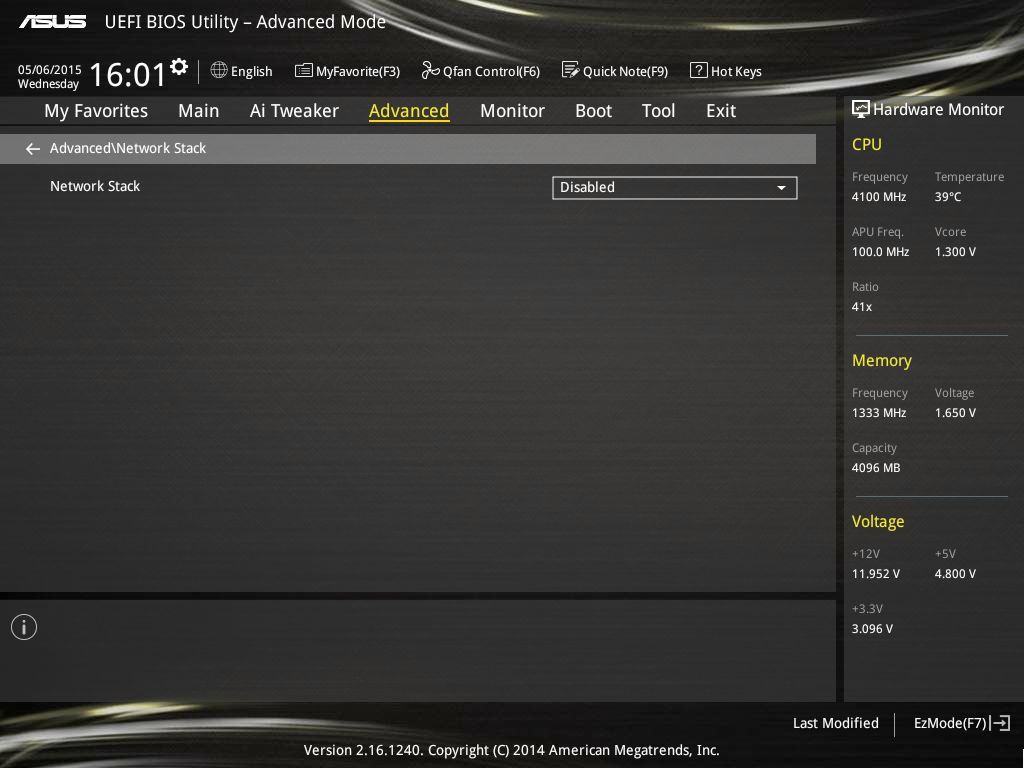
Task: Select the Advanced tab
Action: (409, 111)
